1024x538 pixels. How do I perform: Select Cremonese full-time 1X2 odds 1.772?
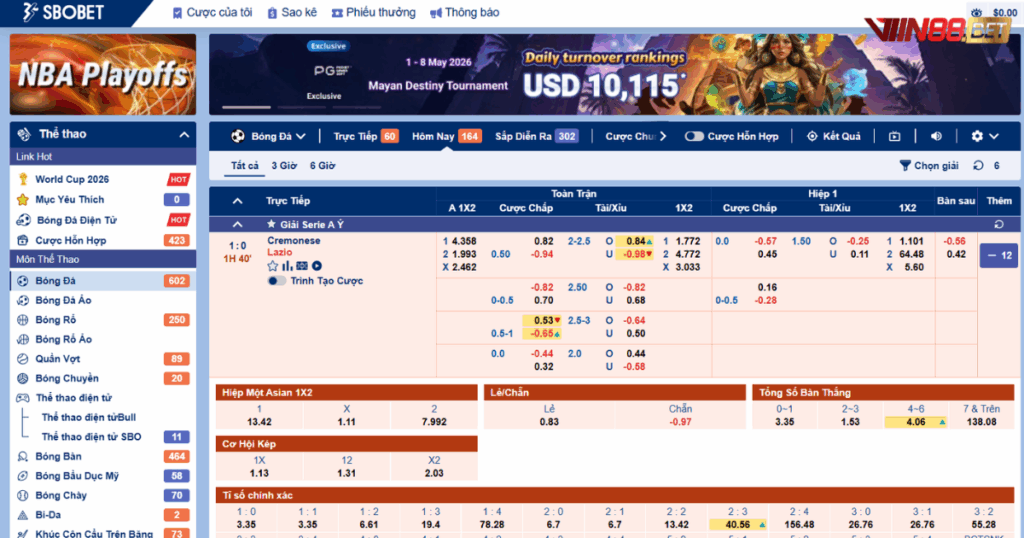688,241
